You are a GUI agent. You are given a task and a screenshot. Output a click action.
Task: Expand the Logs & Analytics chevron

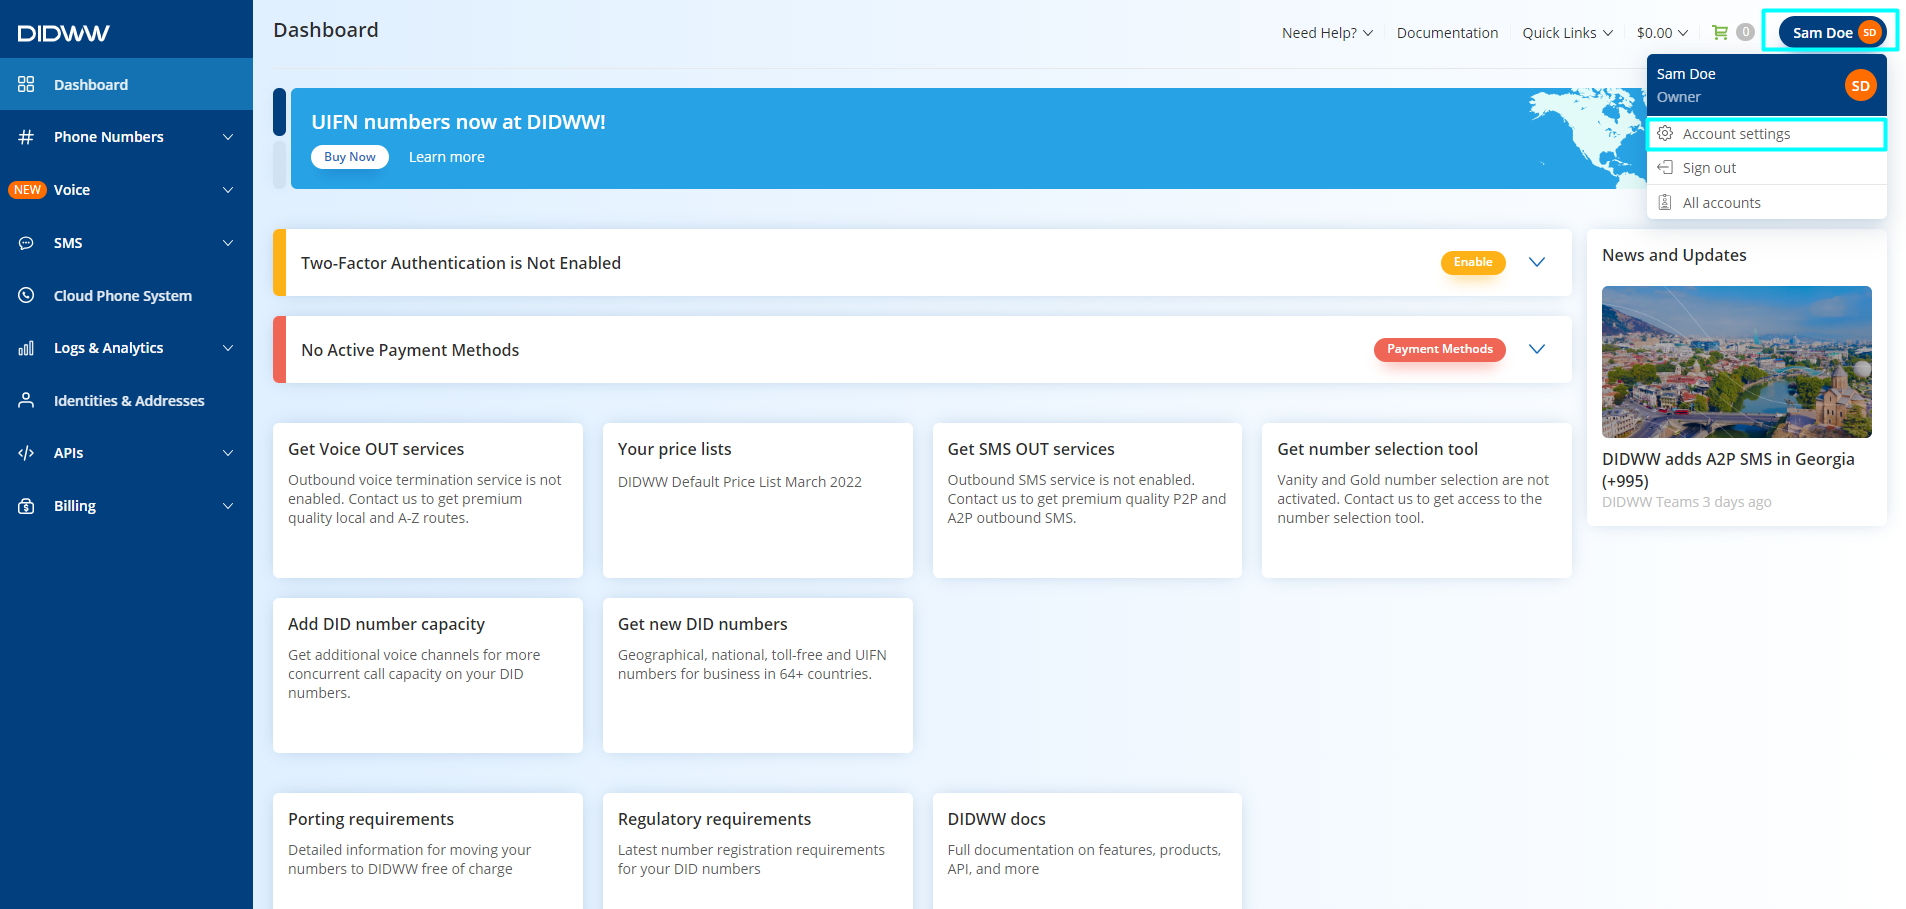228,348
